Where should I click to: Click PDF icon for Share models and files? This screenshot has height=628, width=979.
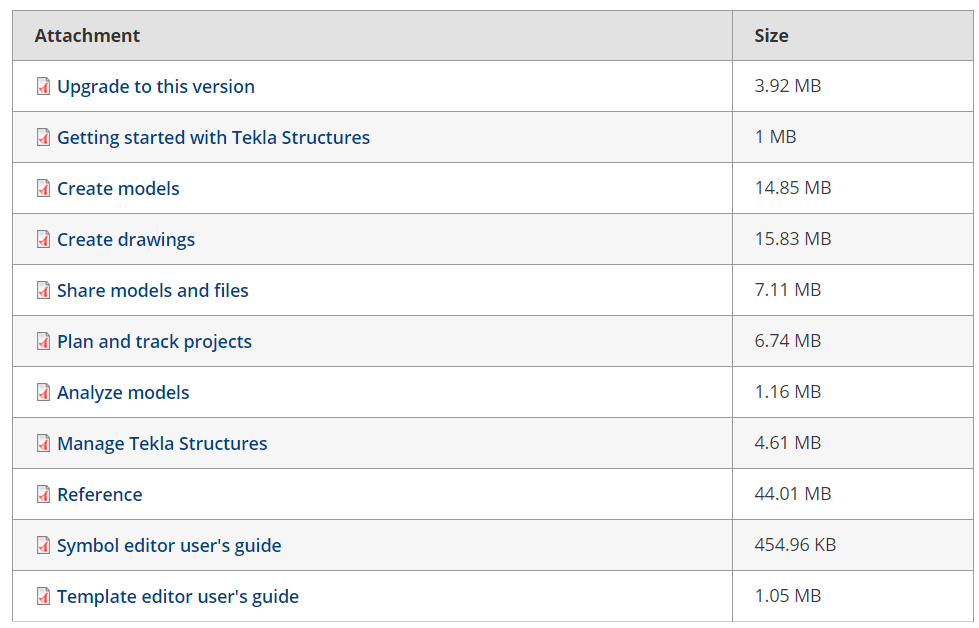[43, 290]
